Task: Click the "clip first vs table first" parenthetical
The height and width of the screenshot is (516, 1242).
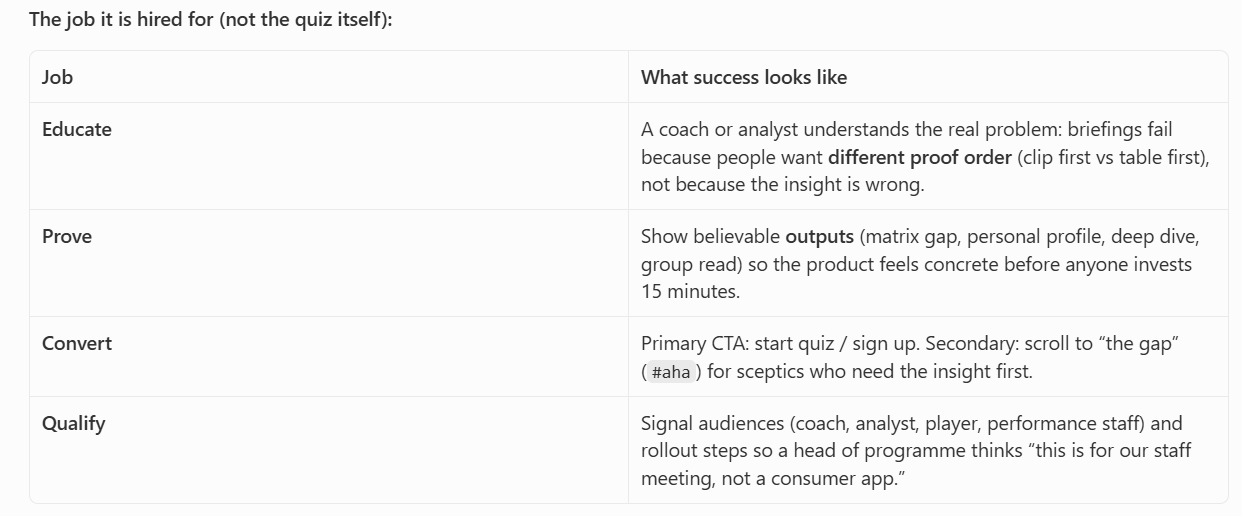Action: point(1113,157)
